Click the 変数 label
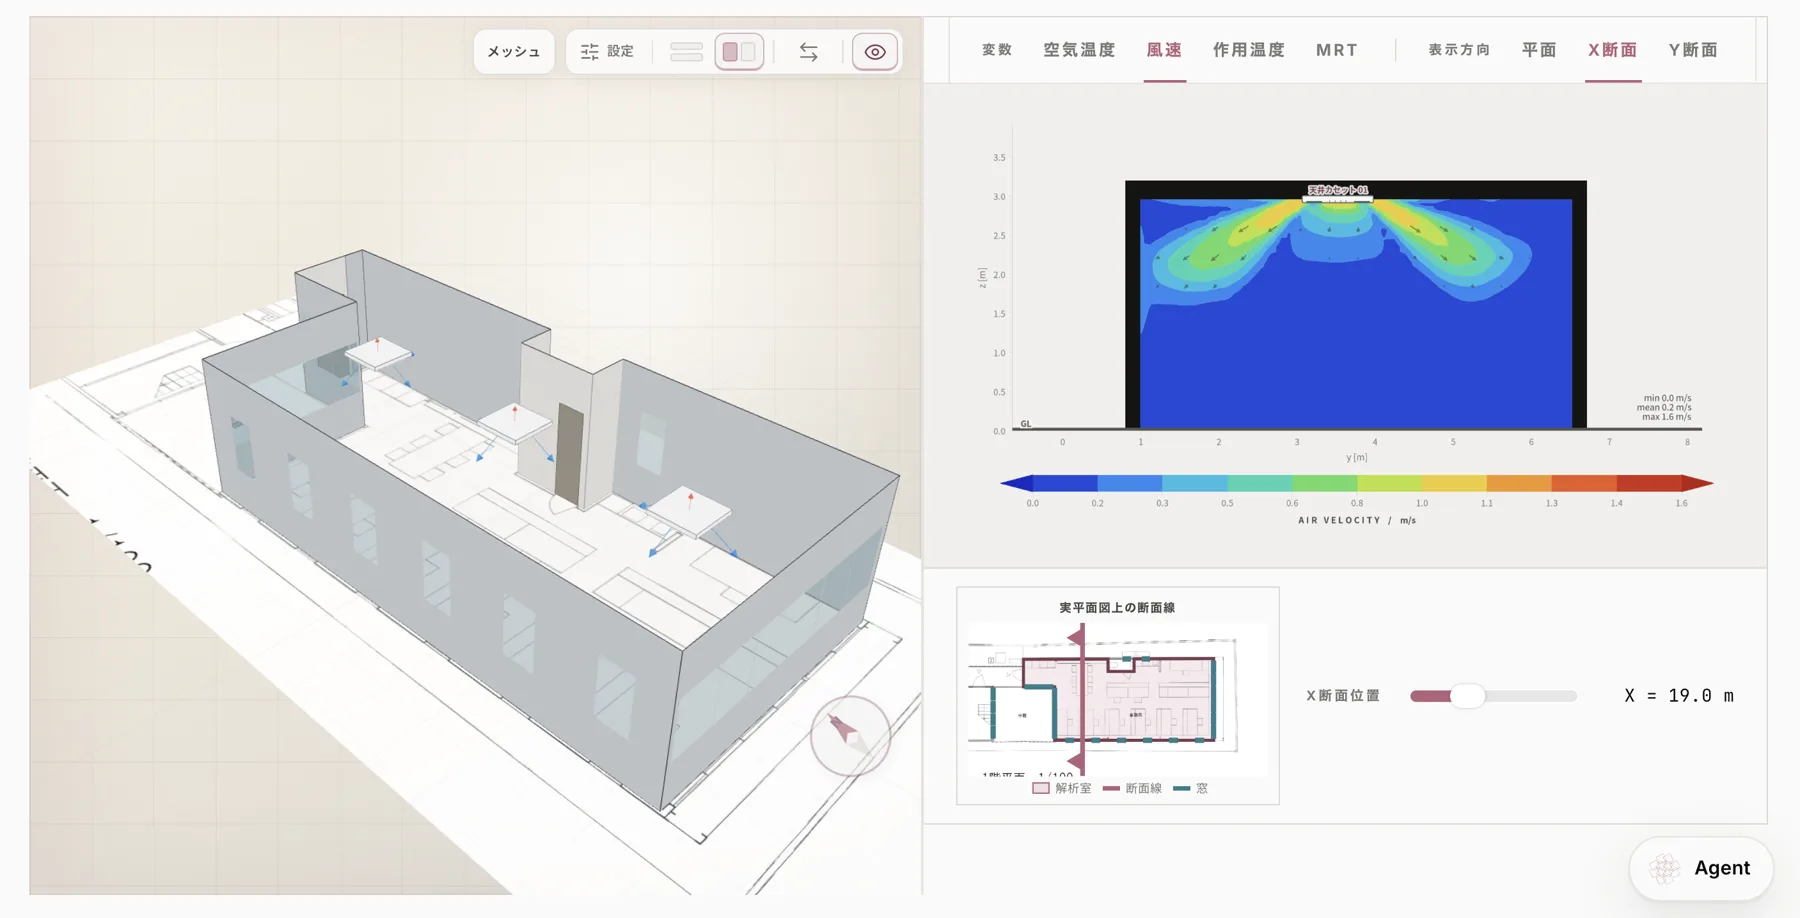This screenshot has height=918, width=1800. pyautogui.click(x=997, y=50)
